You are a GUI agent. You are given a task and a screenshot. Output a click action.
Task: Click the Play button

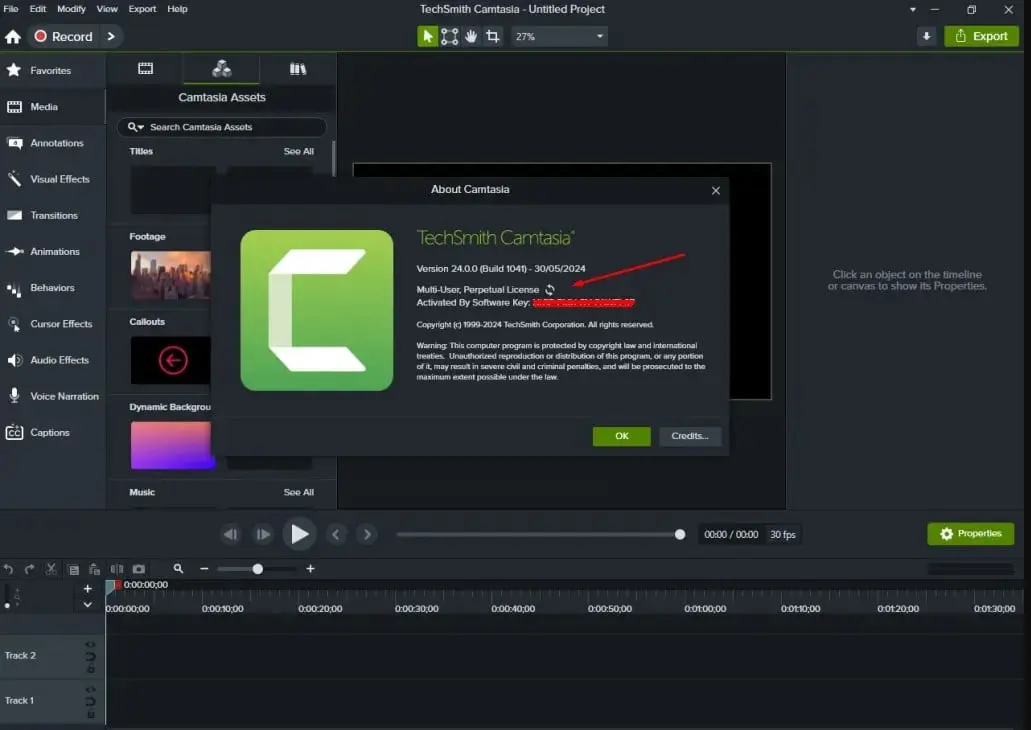(299, 534)
